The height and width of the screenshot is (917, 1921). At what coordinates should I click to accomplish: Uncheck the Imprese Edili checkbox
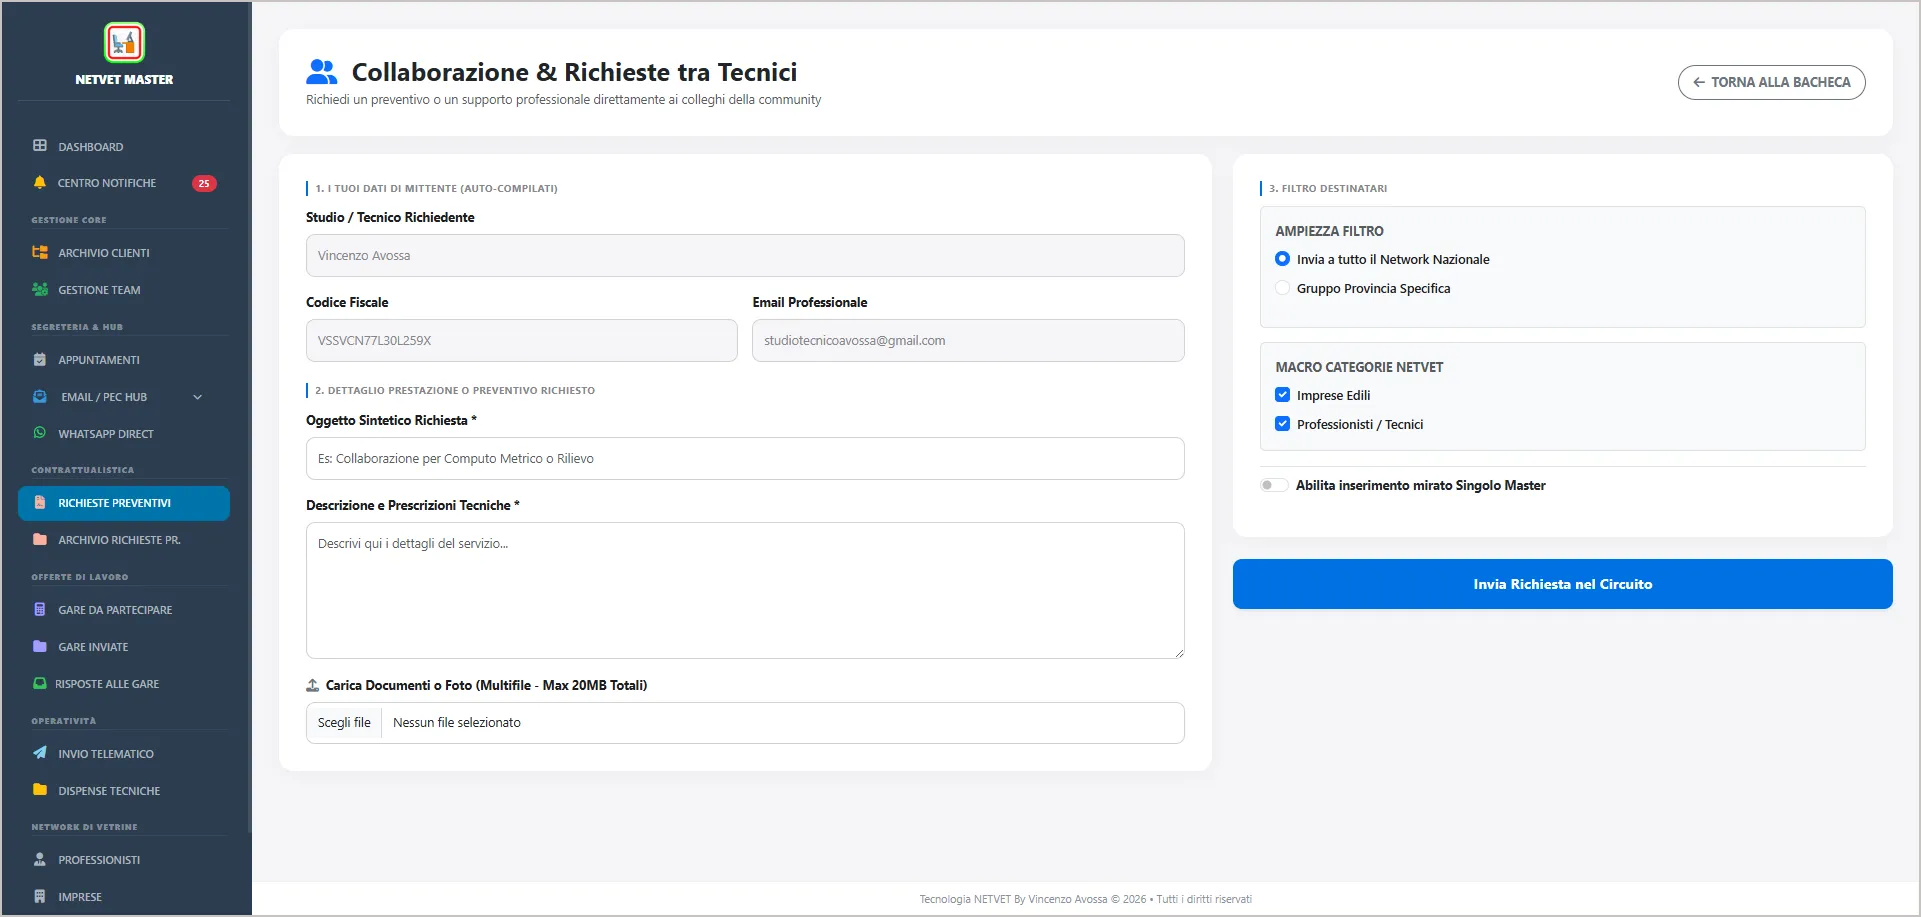point(1282,395)
